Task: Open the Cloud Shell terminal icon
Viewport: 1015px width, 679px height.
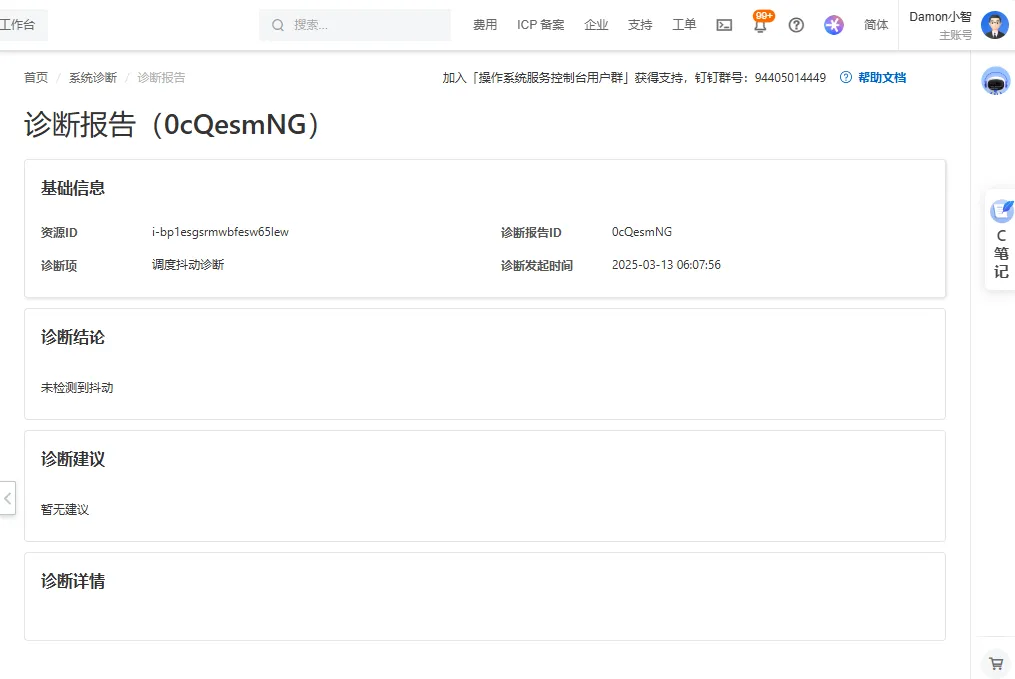Action: click(x=724, y=25)
